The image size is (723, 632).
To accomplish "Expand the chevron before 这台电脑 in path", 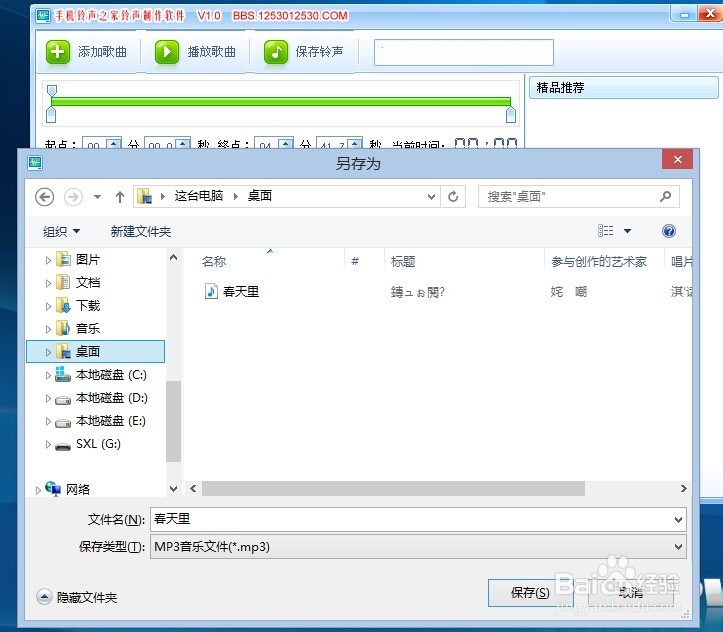I will coord(163,196).
